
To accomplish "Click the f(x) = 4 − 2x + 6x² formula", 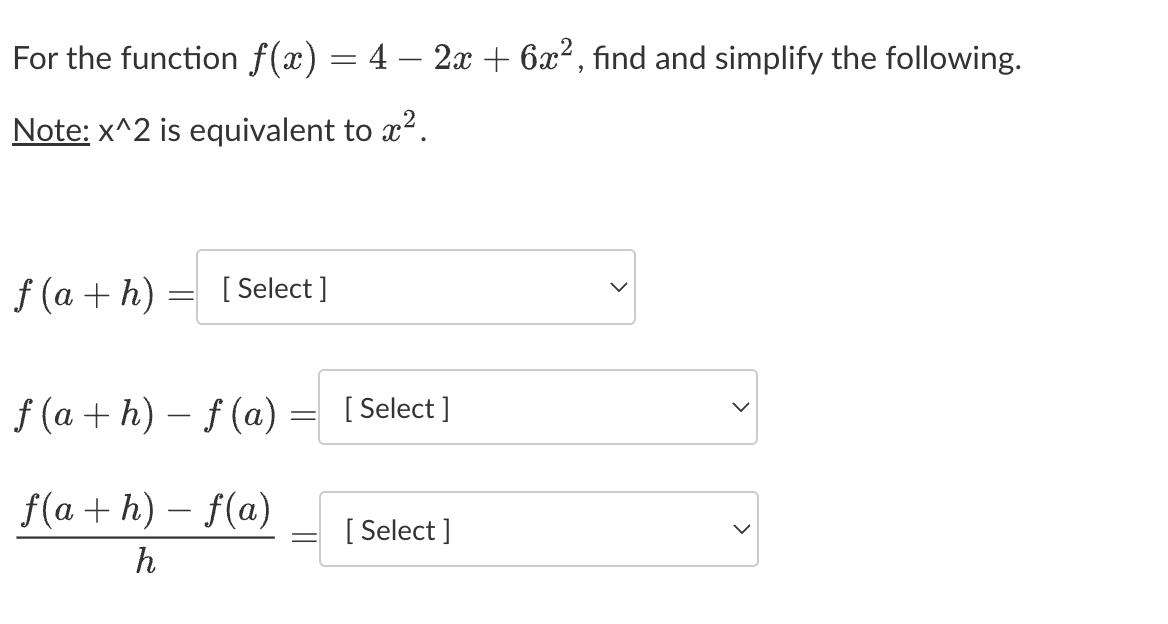I will point(411,57).
